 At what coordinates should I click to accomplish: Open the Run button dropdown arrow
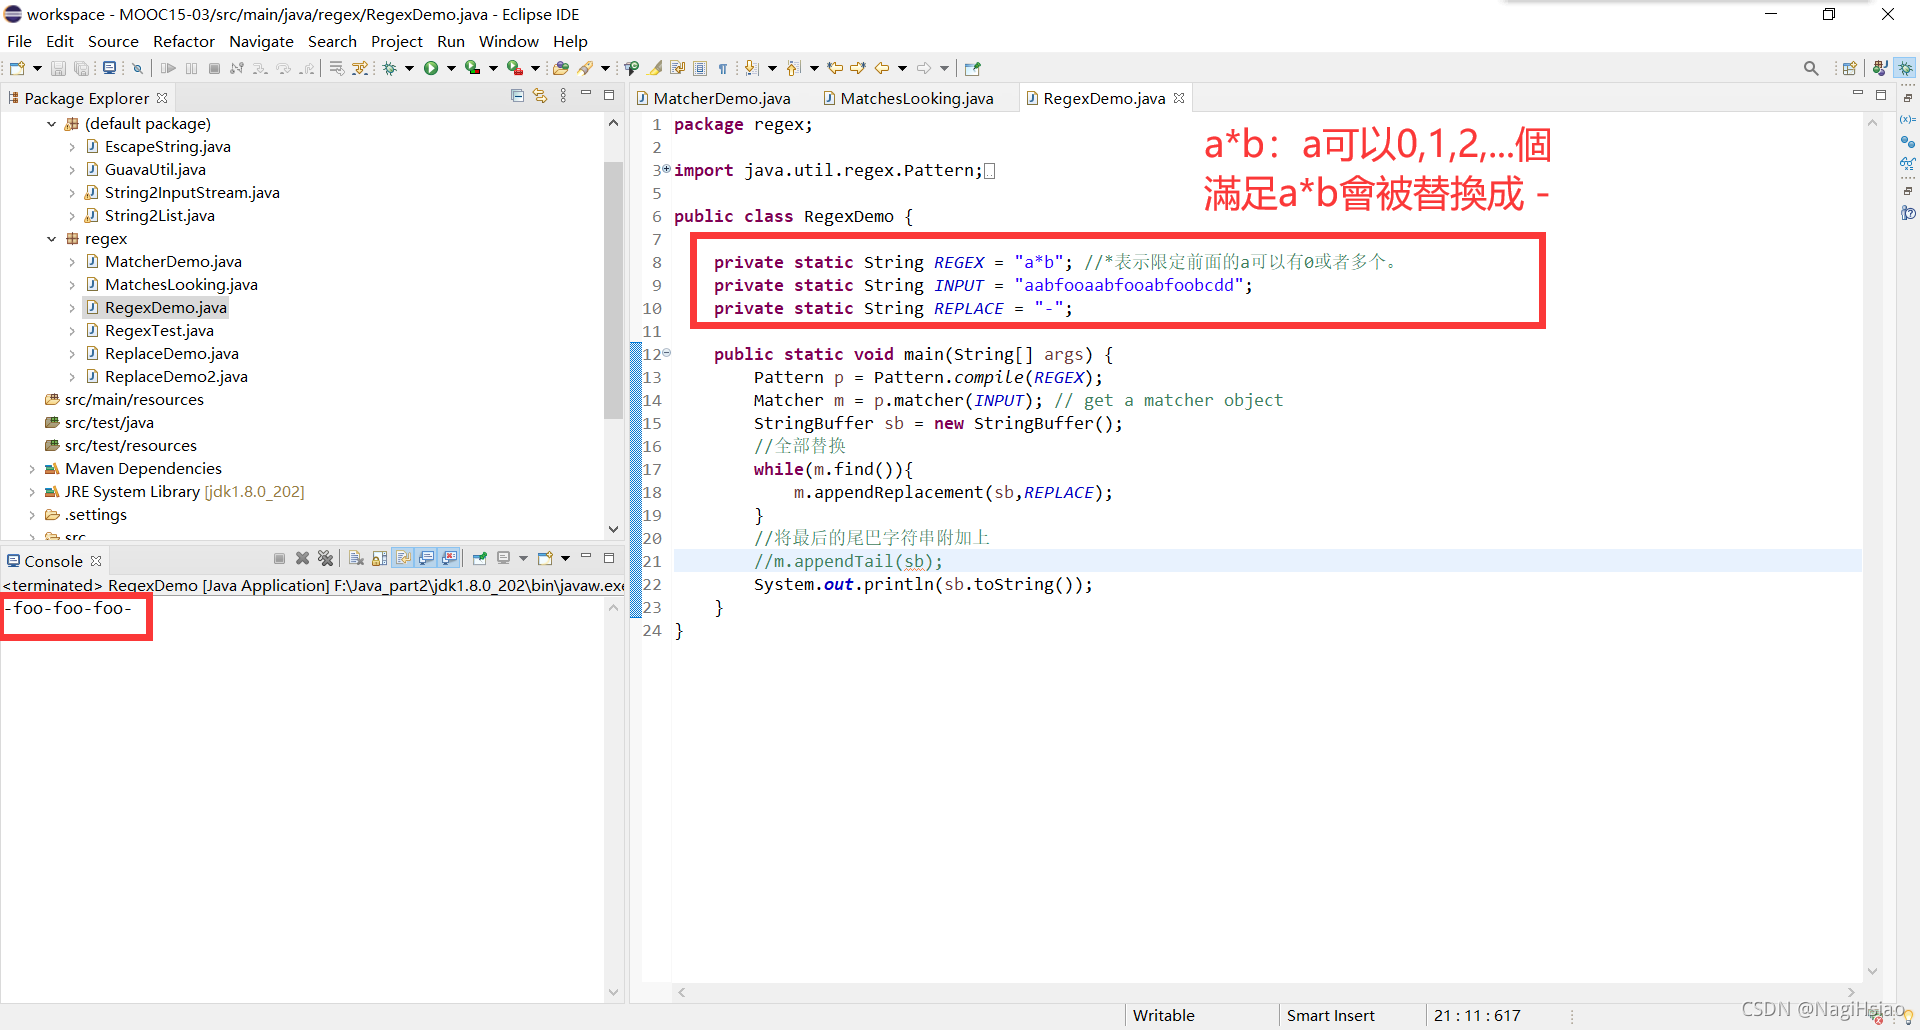(451, 68)
